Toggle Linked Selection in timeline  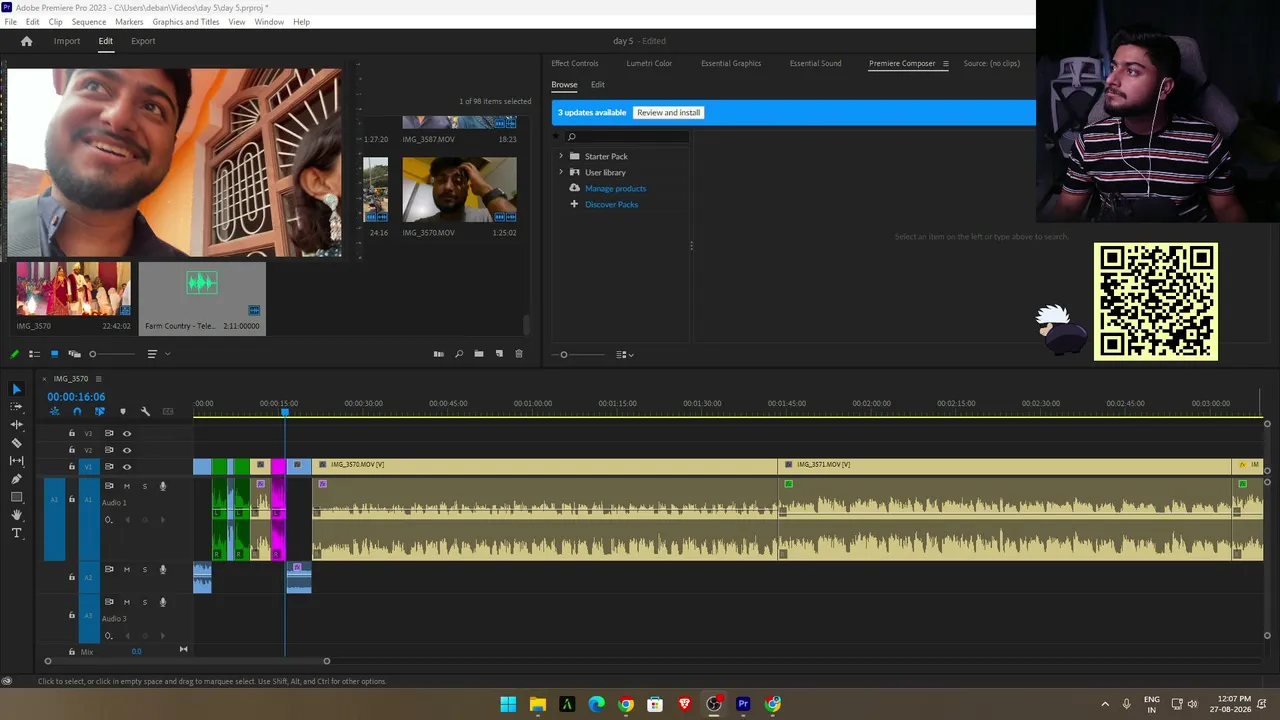point(100,411)
